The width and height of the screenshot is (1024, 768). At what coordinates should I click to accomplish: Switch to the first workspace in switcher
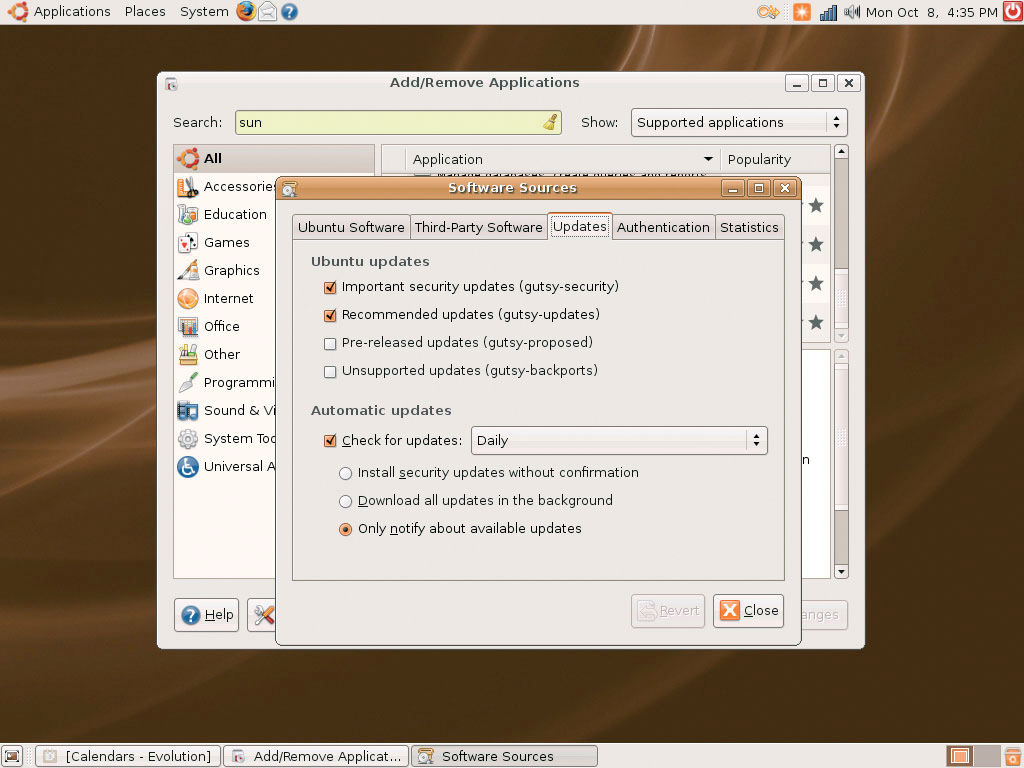click(959, 756)
